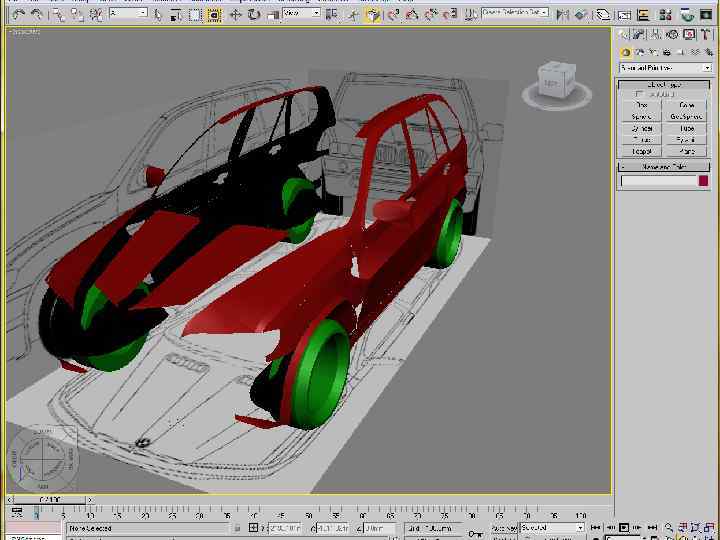This screenshot has width=720, height=540.
Task: Open the Standard Primitives dropdown
Action: tap(665, 68)
